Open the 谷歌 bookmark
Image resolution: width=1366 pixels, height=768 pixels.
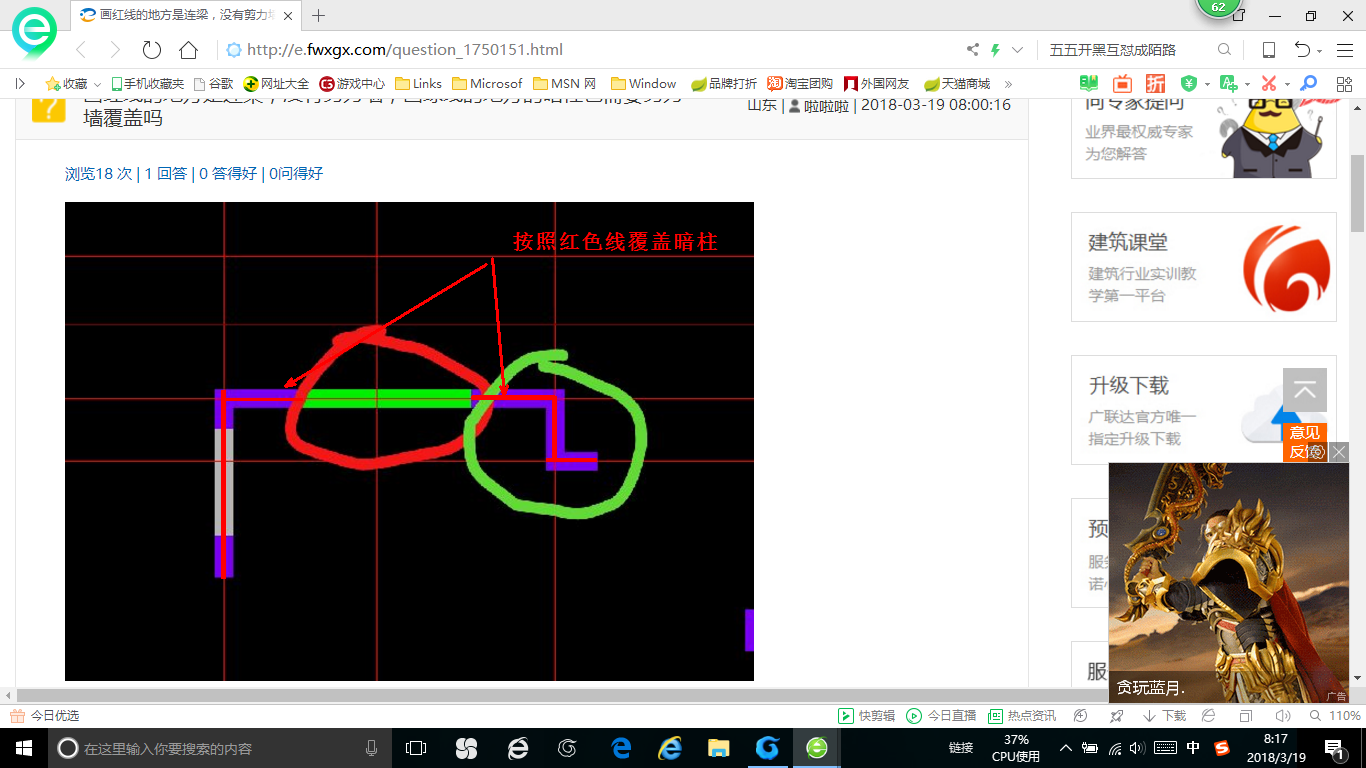[x=213, y=84]
